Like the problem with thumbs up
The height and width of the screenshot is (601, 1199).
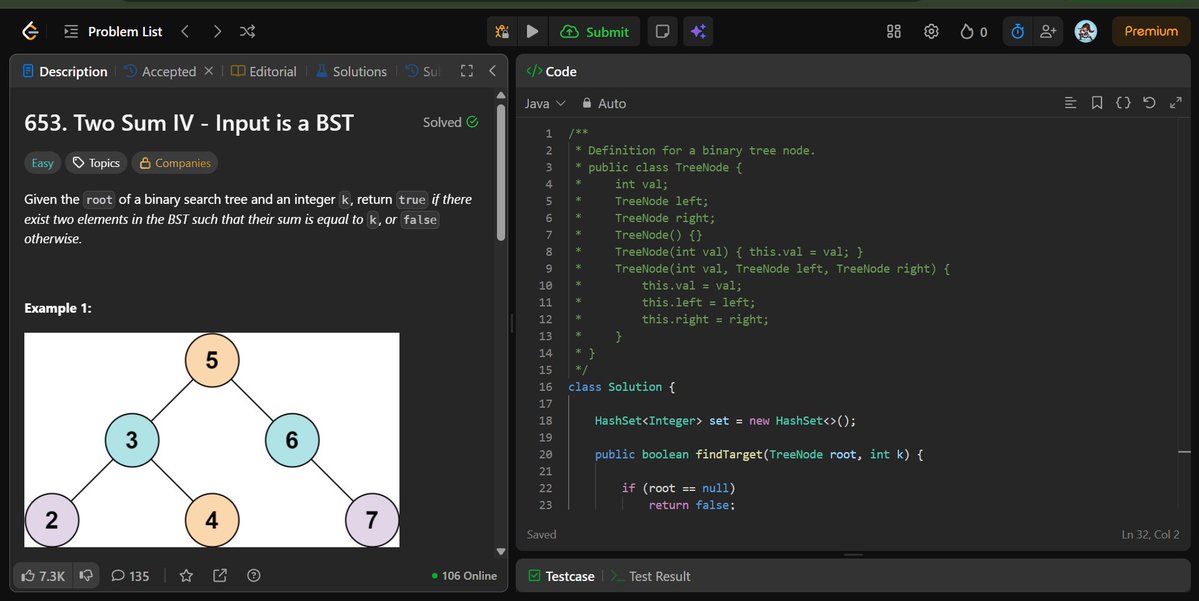pos(43,576)
